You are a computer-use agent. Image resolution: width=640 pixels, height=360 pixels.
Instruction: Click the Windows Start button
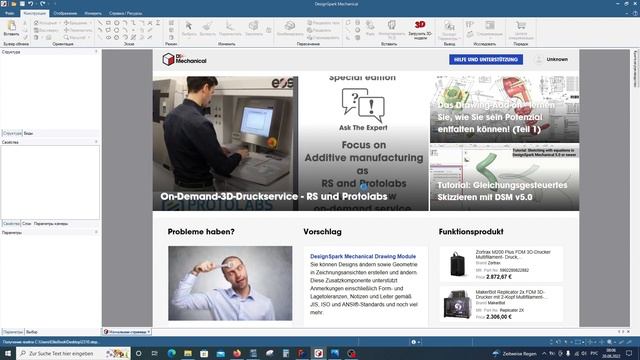8,353
